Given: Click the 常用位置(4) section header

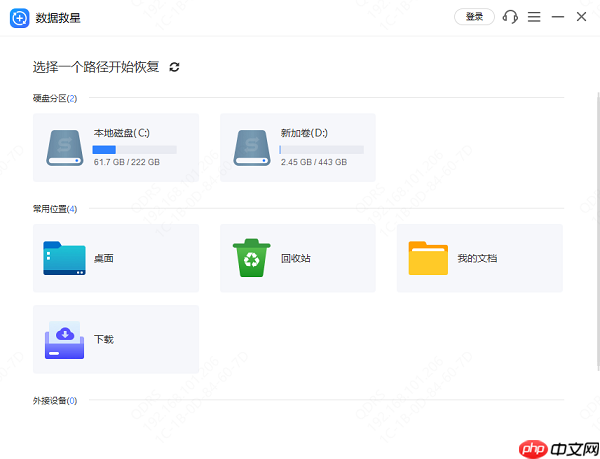Looking at the screenshot, I should click(54, 209).
